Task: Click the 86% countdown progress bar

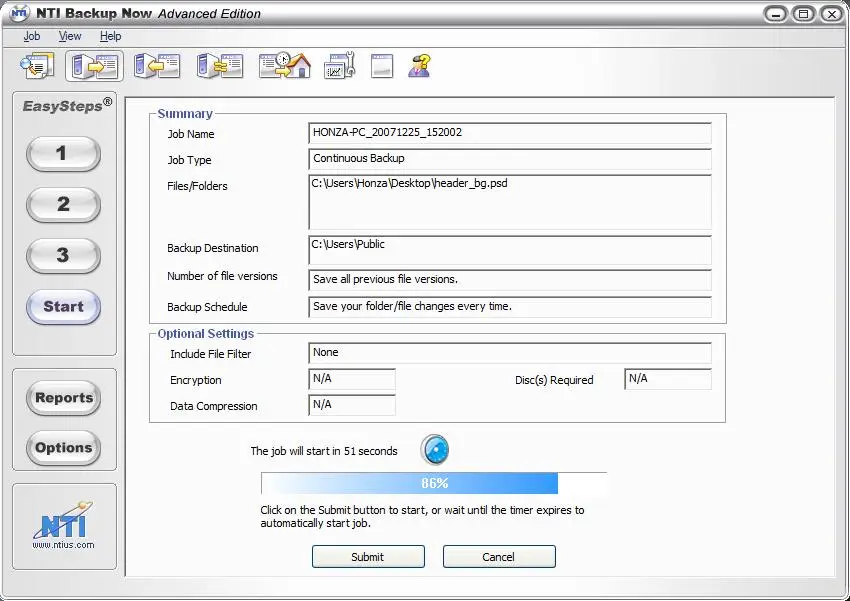Action: click(434, 483)
